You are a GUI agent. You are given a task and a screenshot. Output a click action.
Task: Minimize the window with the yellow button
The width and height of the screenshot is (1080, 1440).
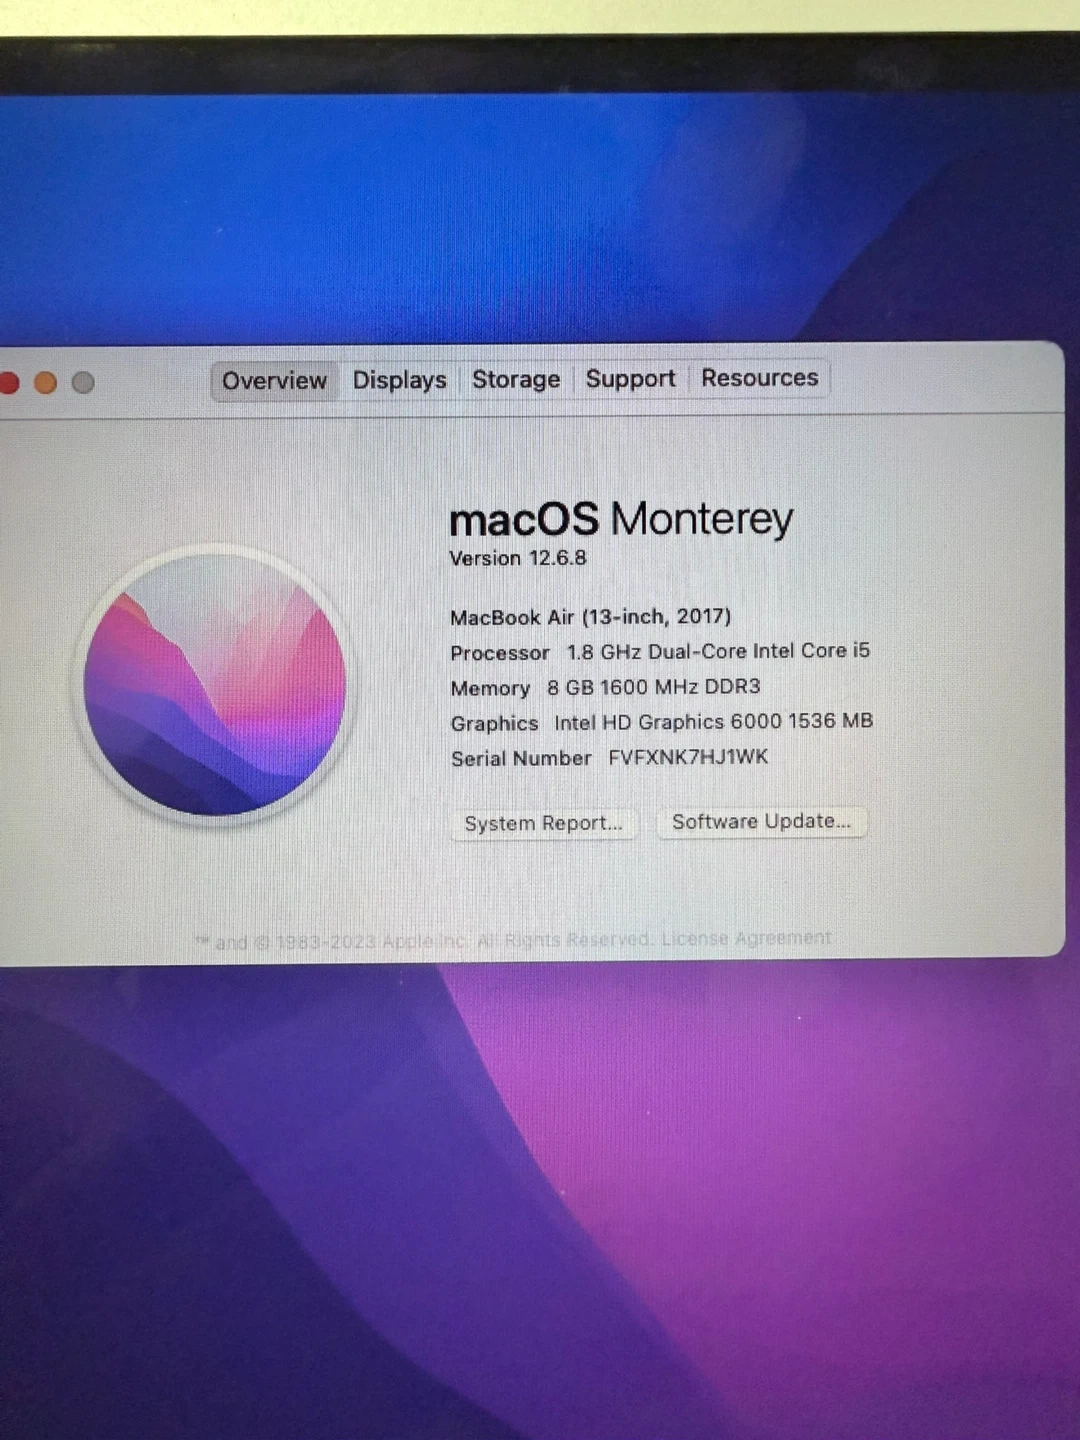coord(46,383)
